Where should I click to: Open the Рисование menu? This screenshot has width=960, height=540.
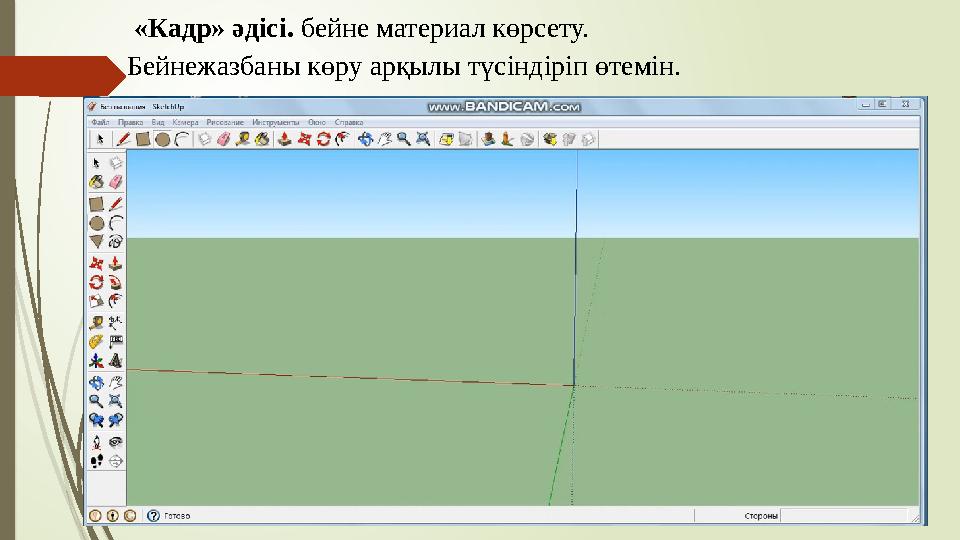pyautogui.click(x=225, y=122)
